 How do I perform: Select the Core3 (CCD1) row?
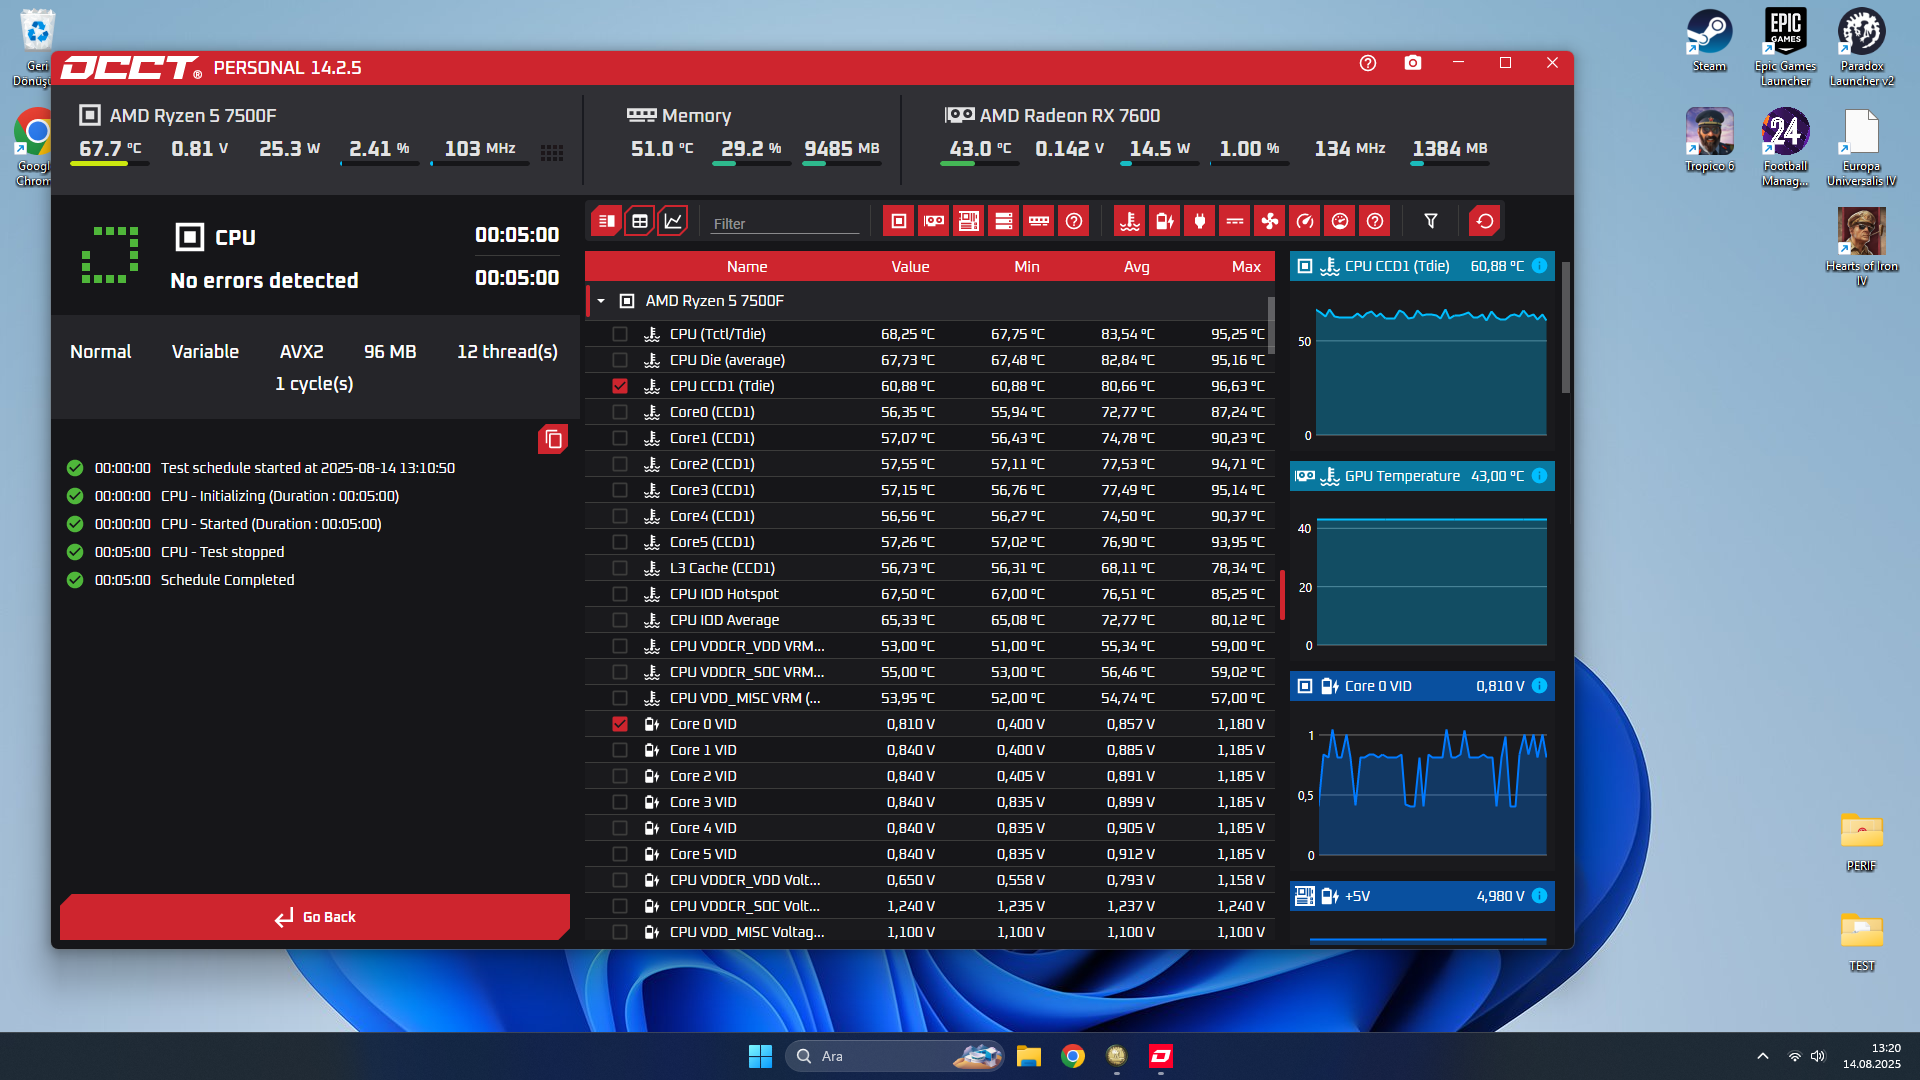[930, 490]
